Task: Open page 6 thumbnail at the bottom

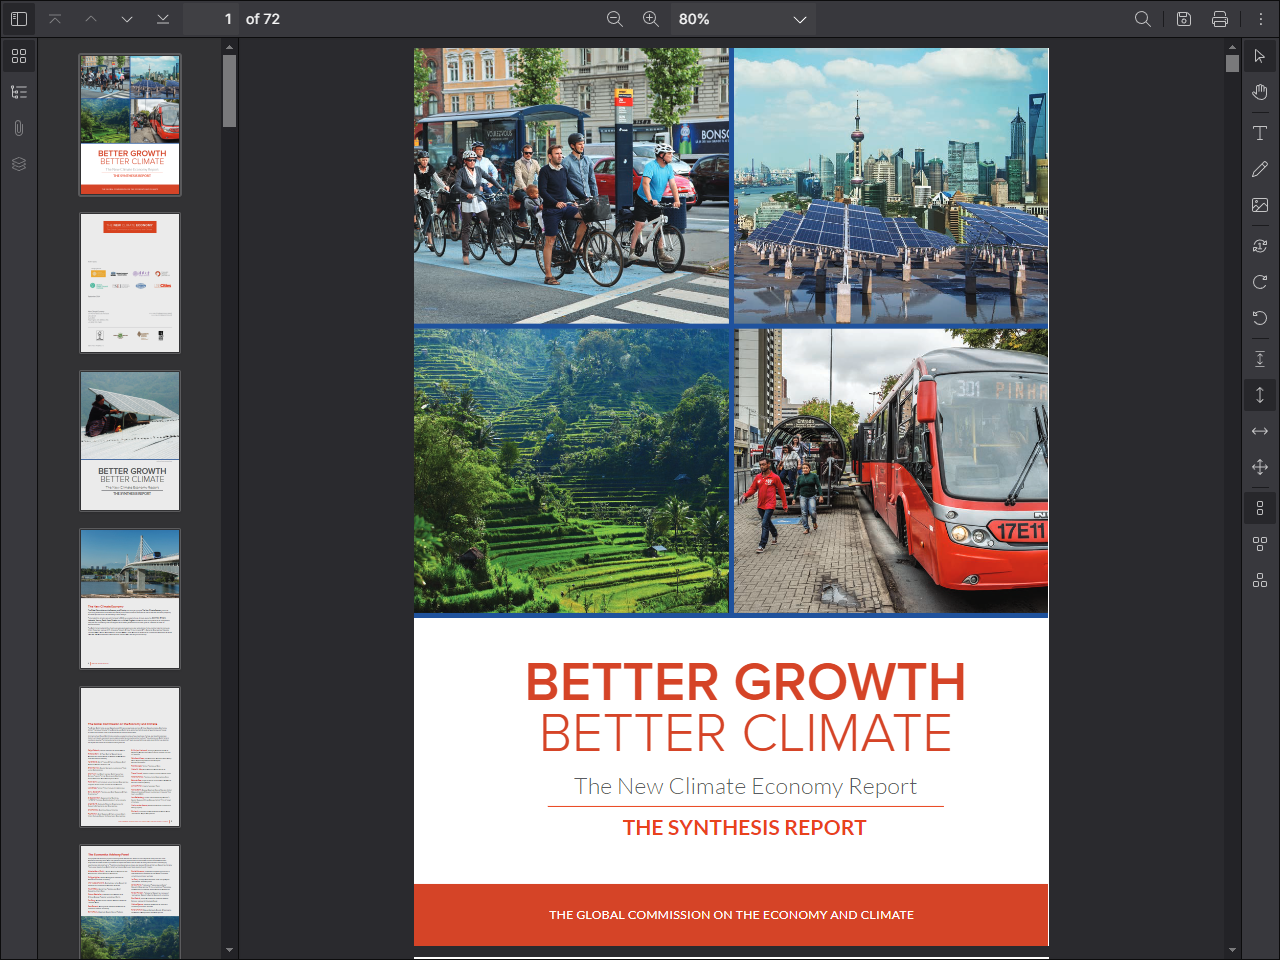Action: pyautogui.click(x=130, y=902)
